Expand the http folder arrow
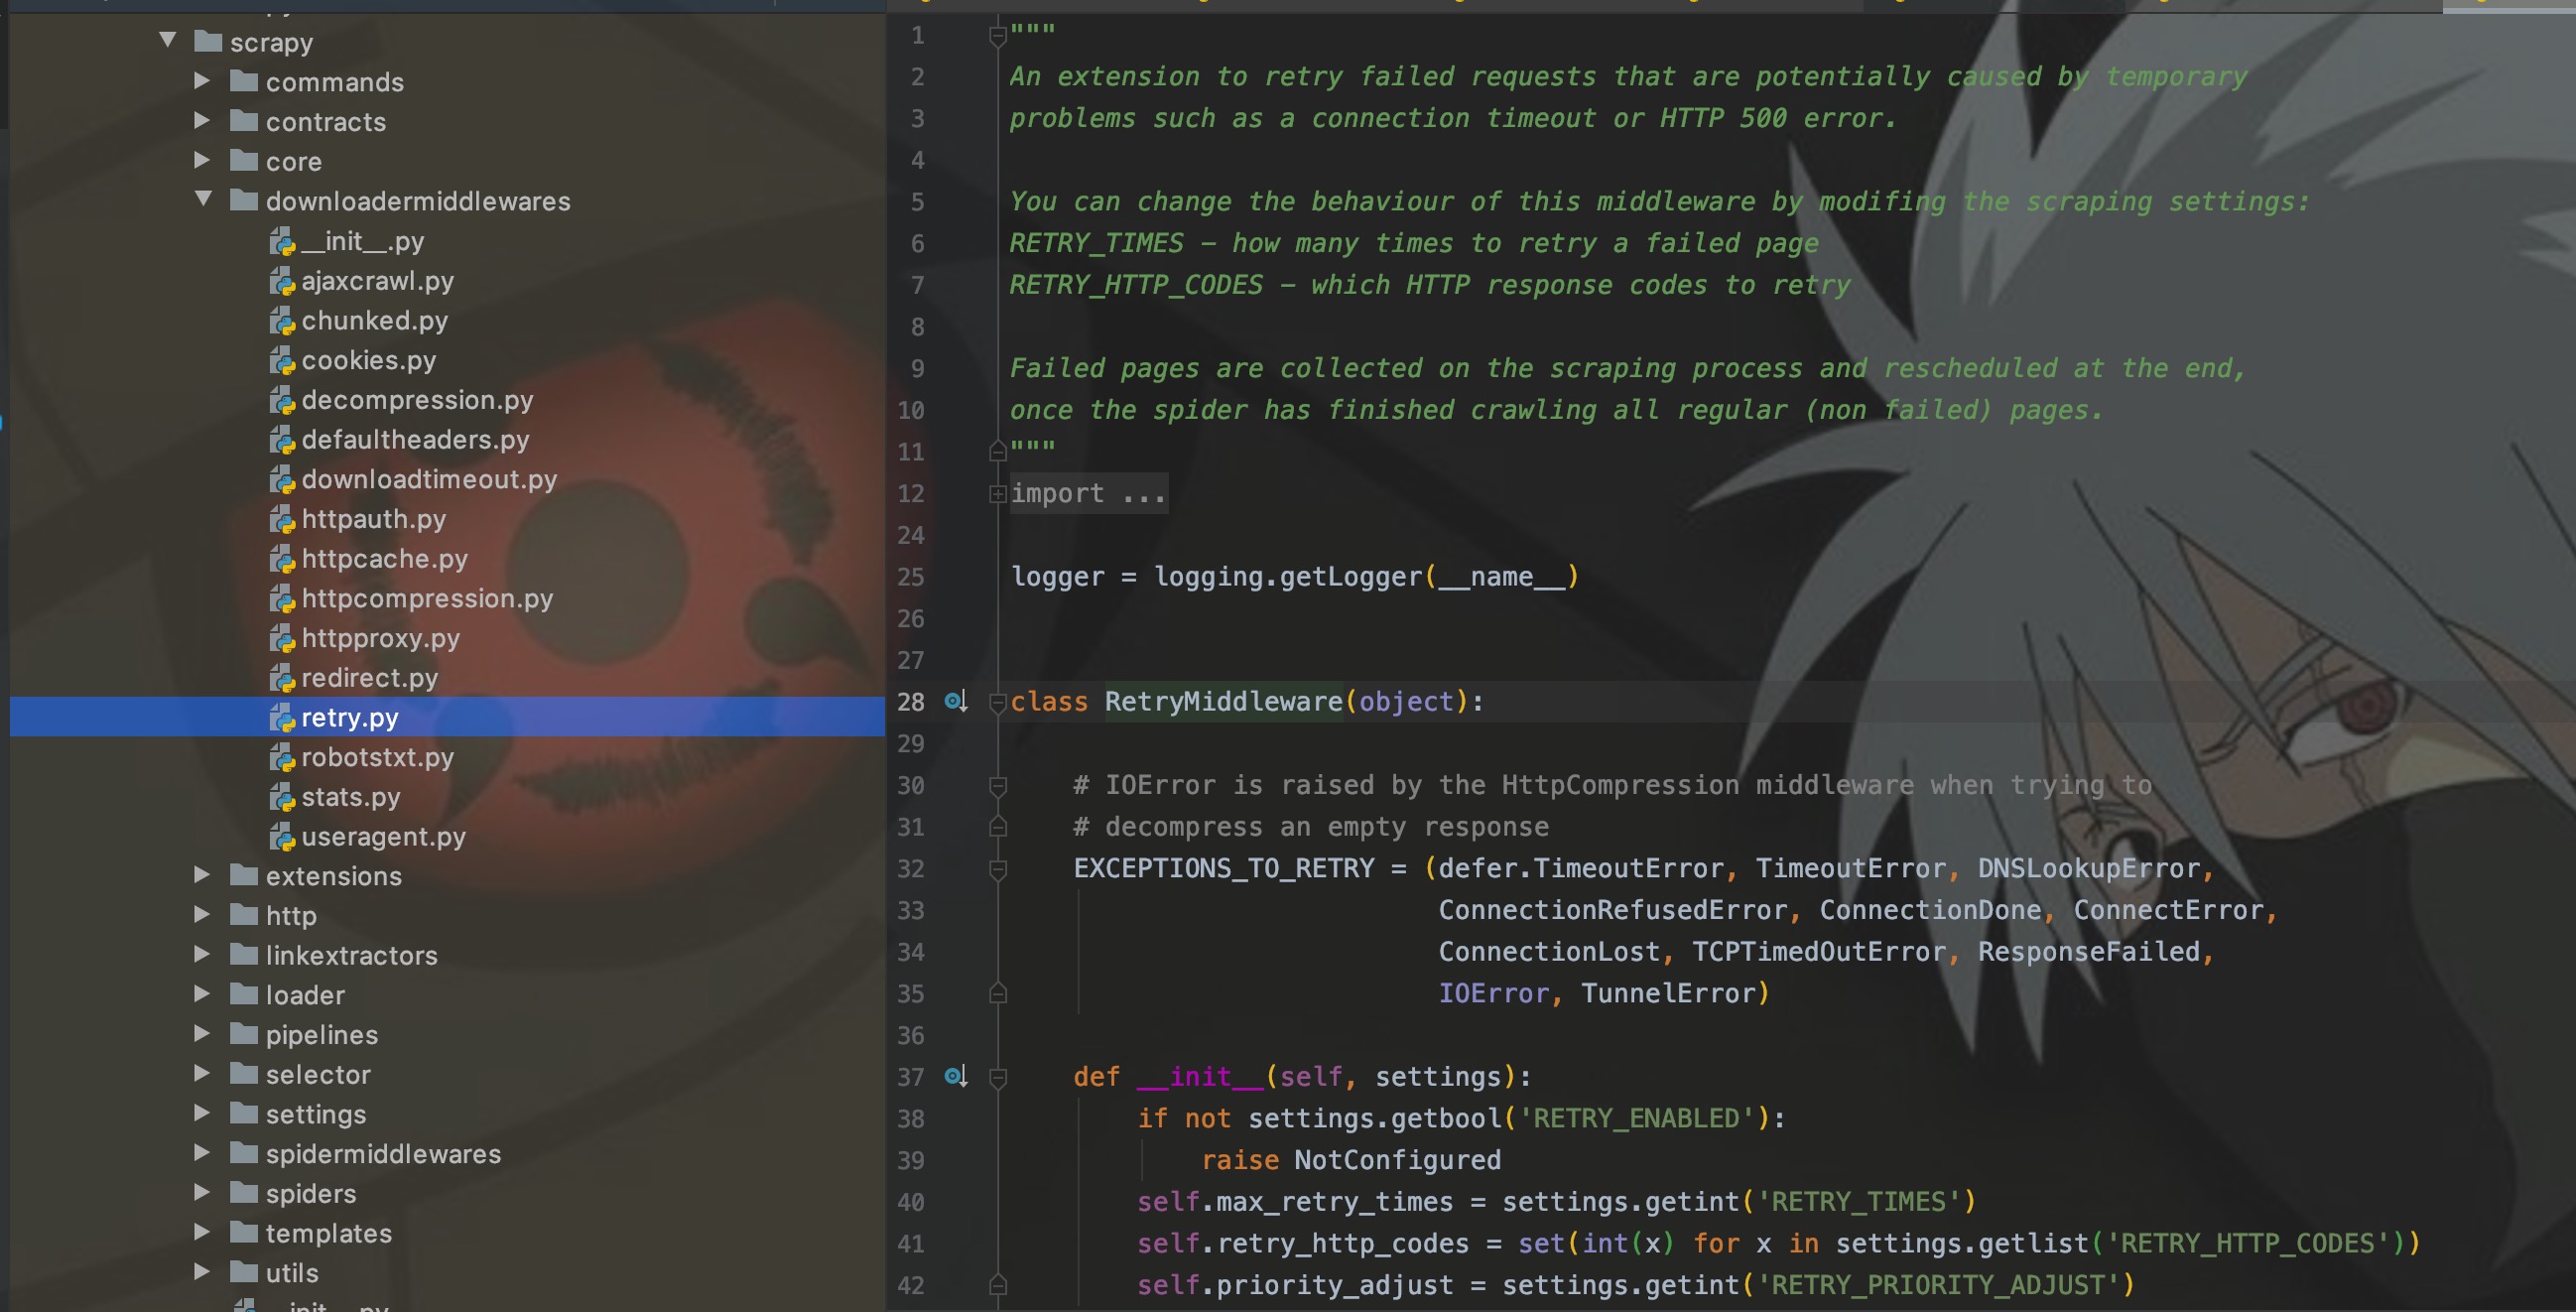 pos(202,914)
